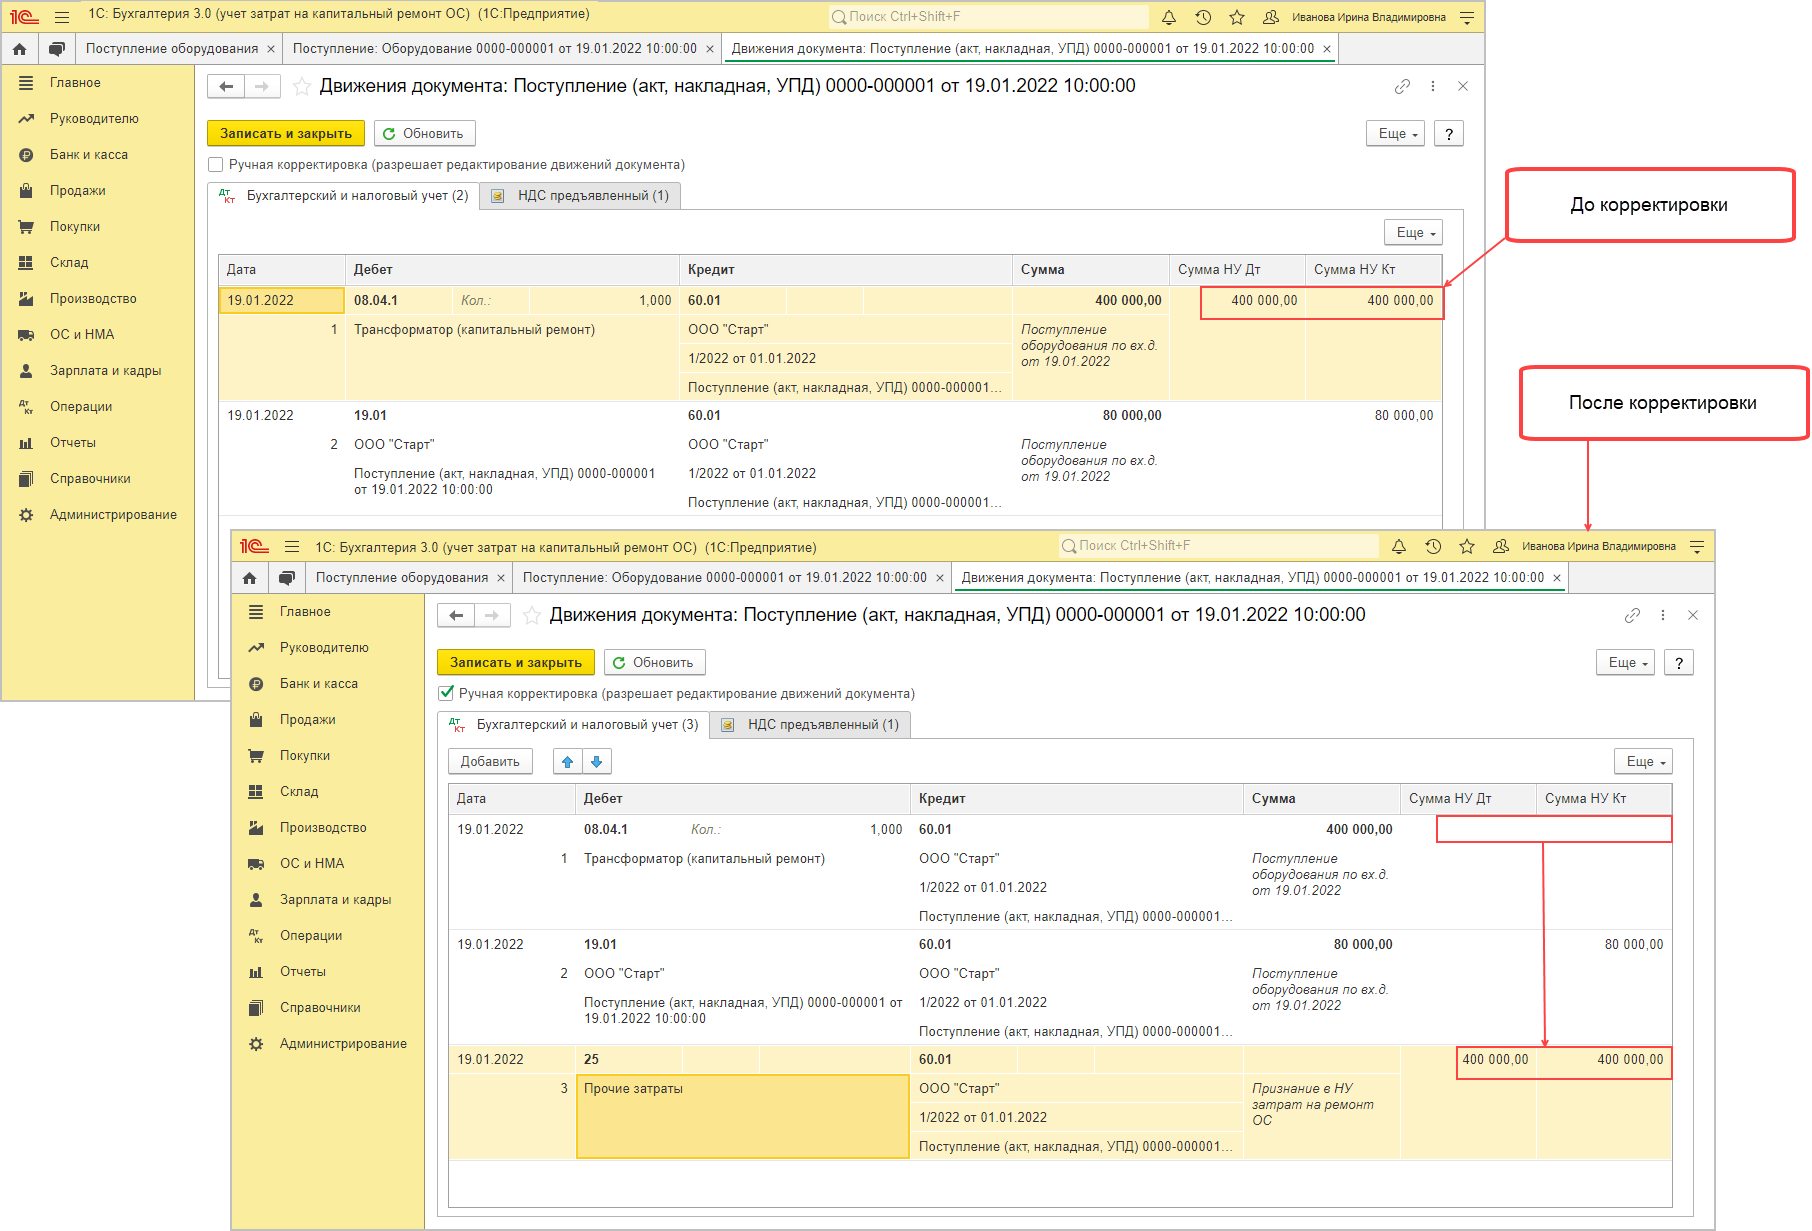Click Дебет column header in back window
The height and width of the screenshot is (1231, 1812).
(512, 270)
